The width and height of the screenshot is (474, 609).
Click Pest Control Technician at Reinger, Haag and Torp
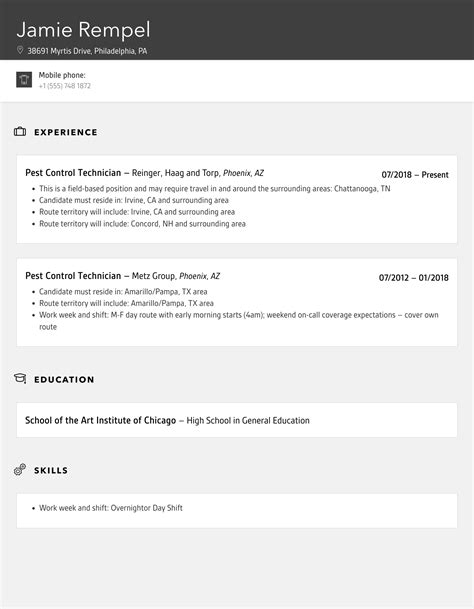tap(145, 173)
